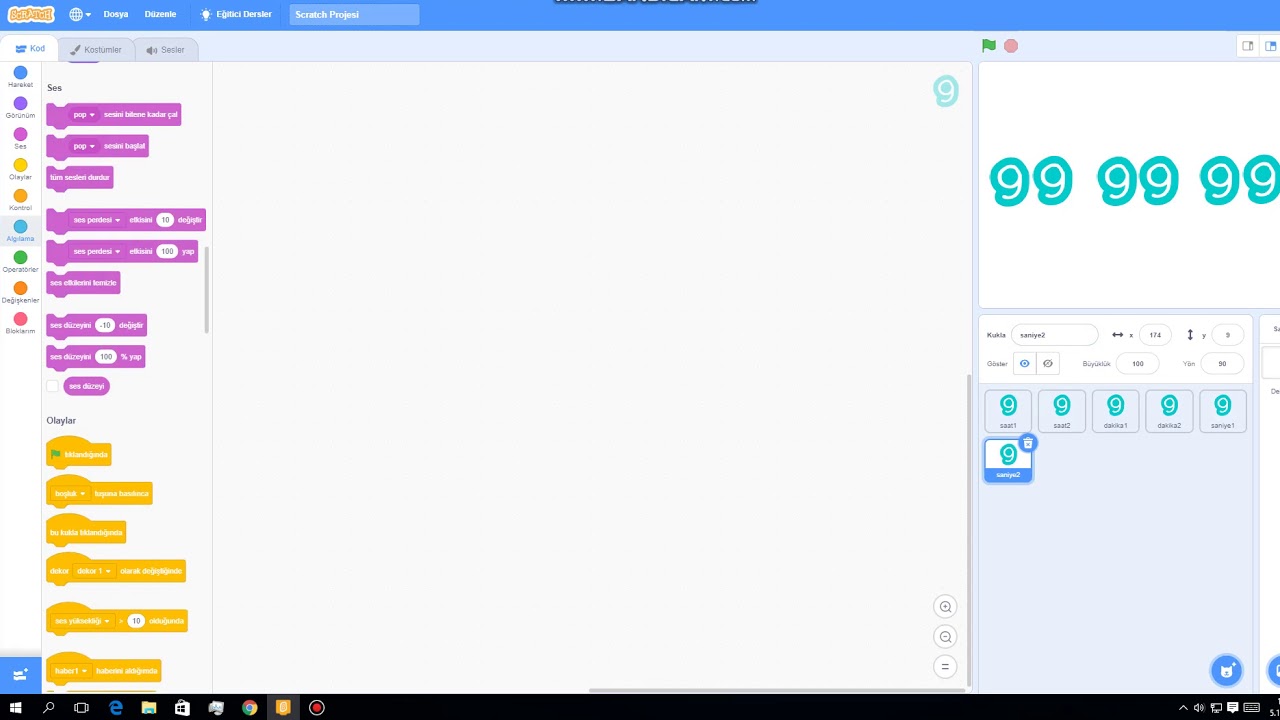
Task: Click the Scratch Projesi title field
Action: tap(355, 15)
